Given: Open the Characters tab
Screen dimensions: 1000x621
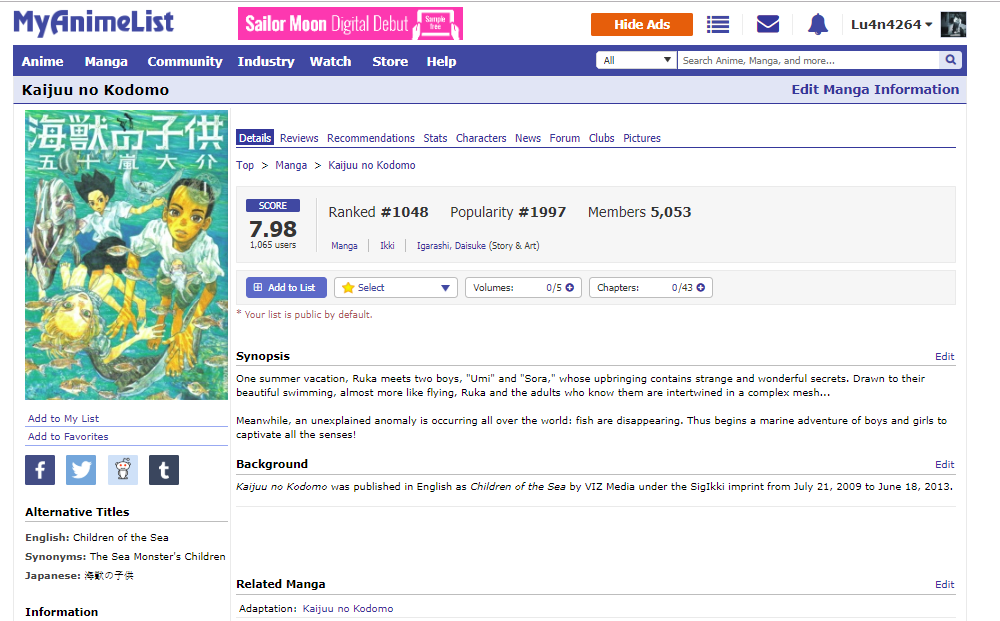Looking at the screenshot, I should 481,138.
